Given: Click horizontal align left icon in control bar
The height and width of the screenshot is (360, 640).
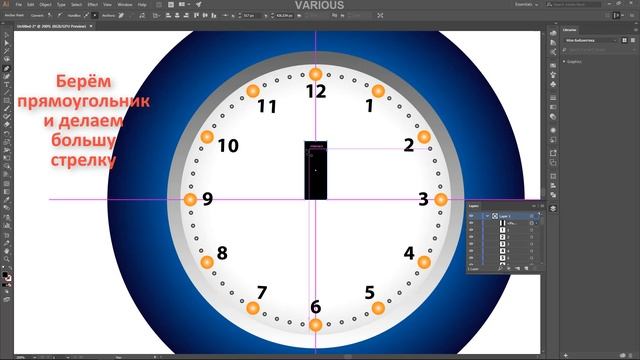Looking at the screenshot, I should tap(168, 16).
